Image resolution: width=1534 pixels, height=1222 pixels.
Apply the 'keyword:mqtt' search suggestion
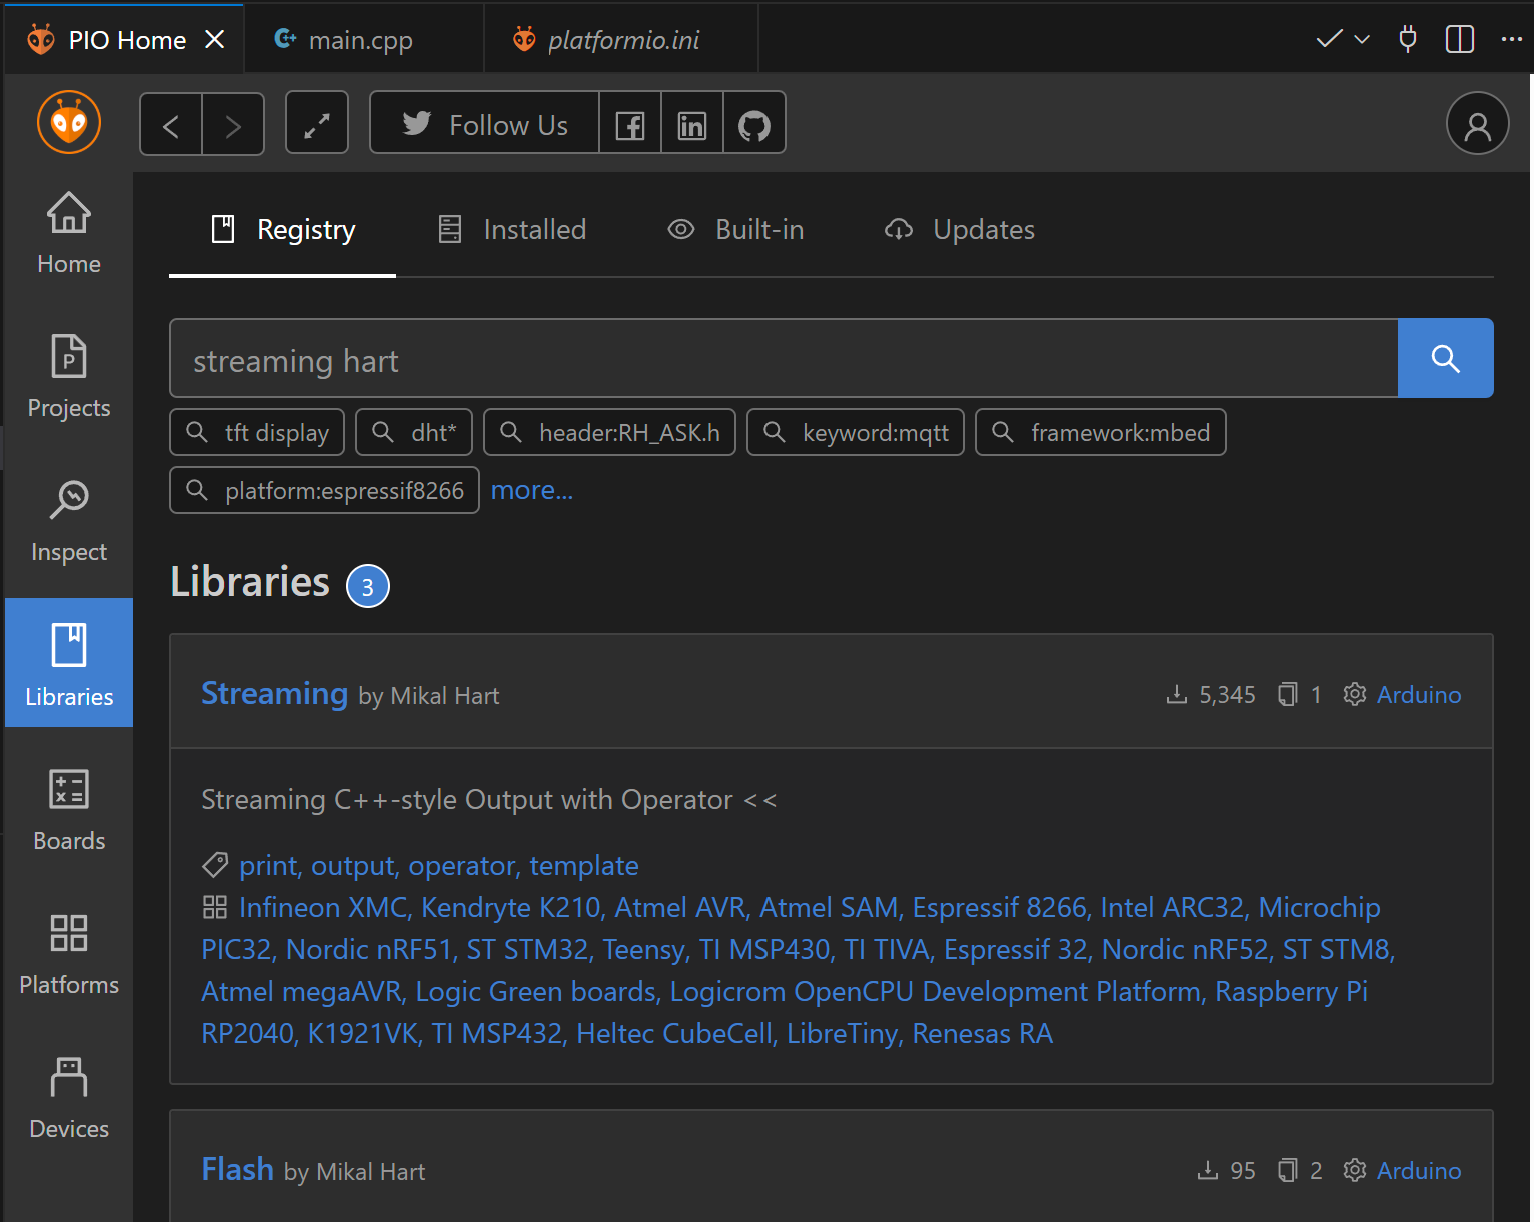856,432
